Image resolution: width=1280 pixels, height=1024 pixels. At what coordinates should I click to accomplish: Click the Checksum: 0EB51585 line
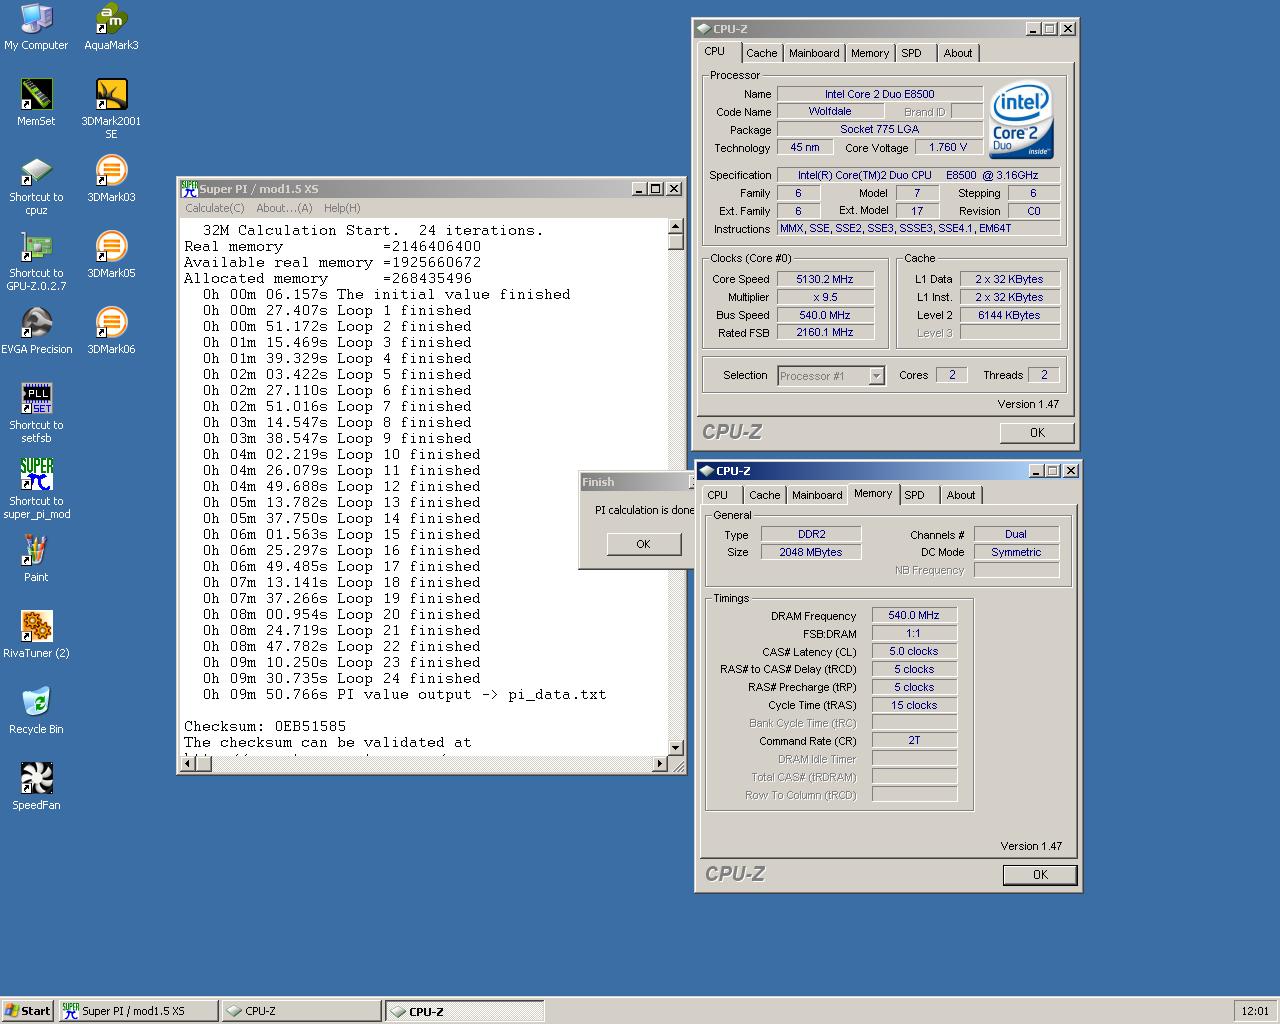265,726
